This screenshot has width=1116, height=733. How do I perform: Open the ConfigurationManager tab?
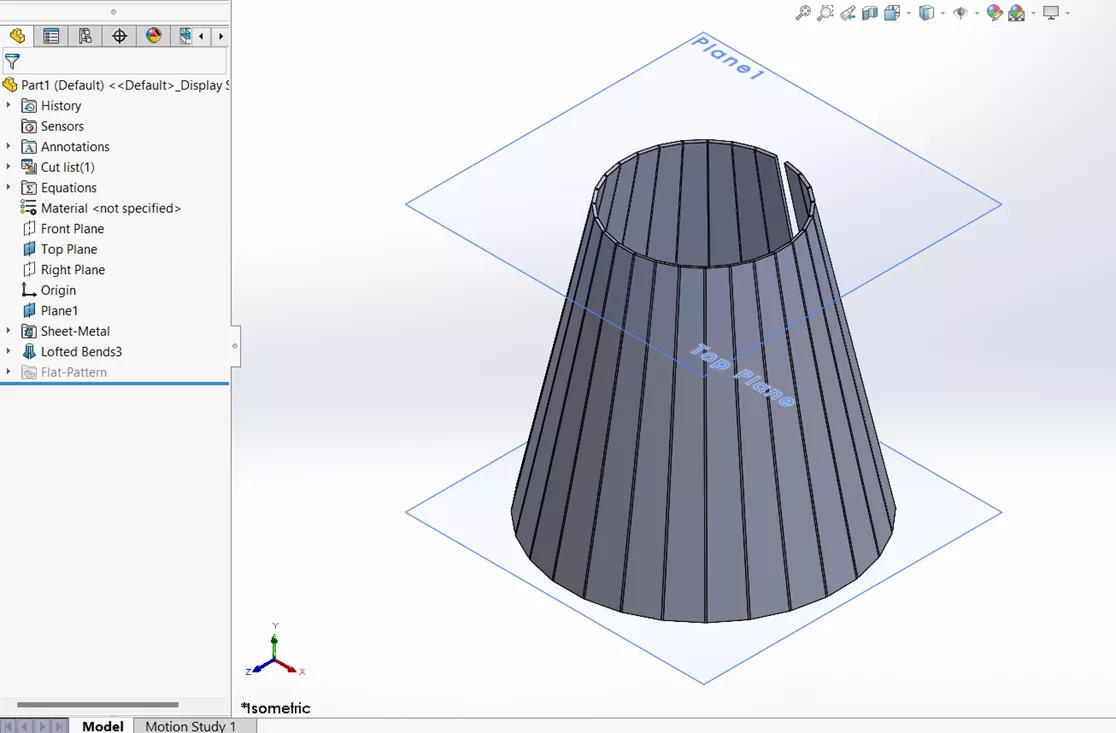click(x=85, y=36)
